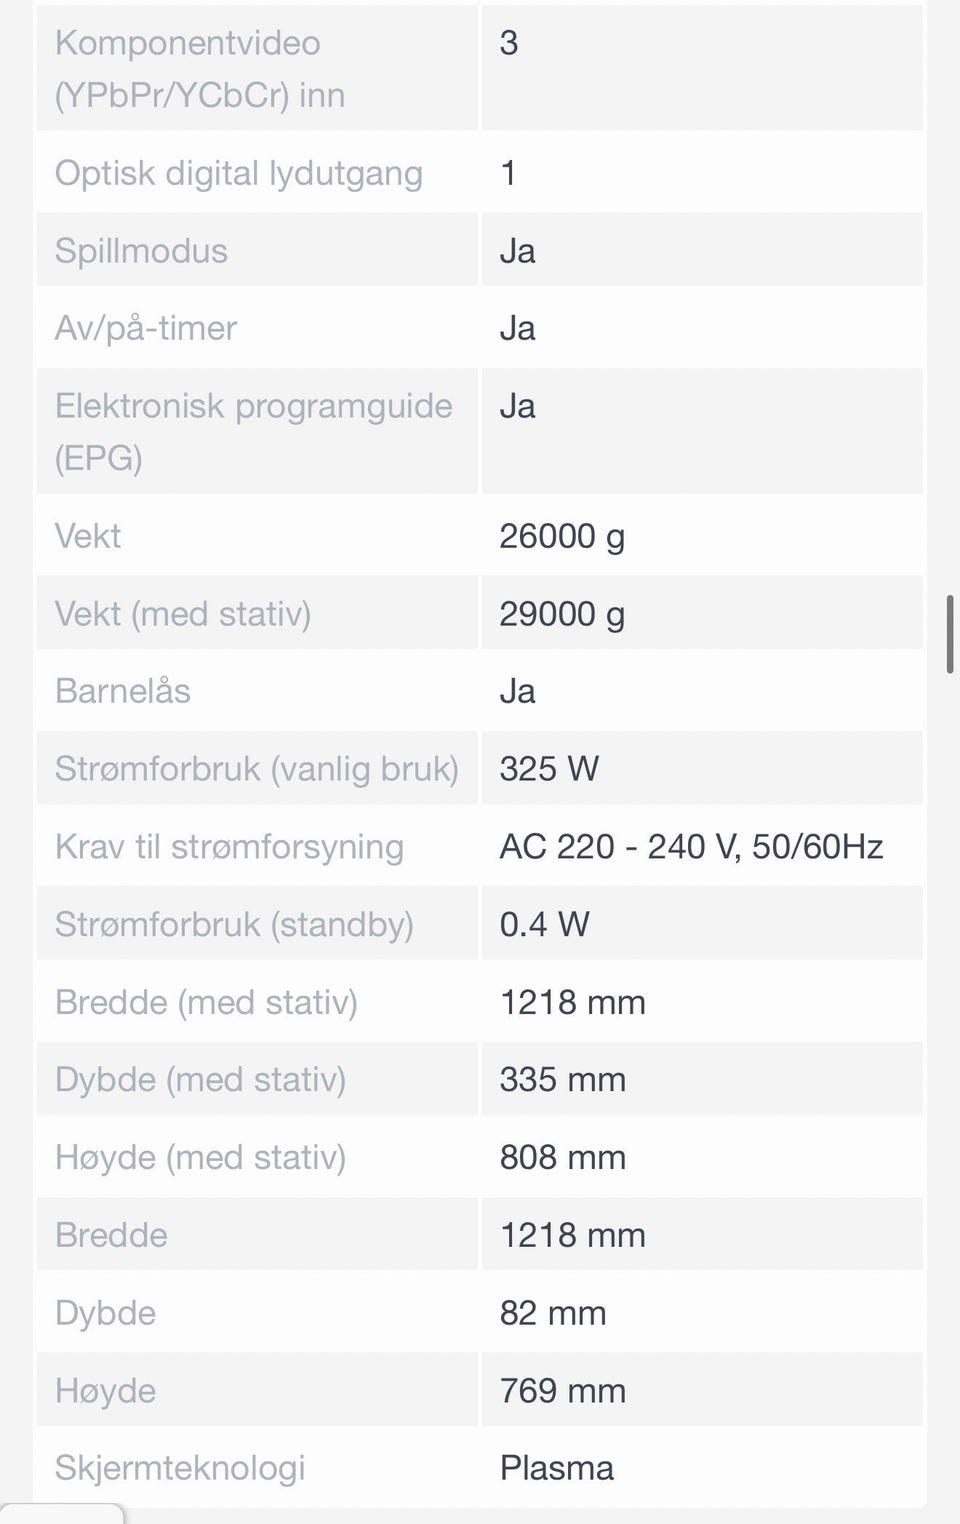Select the Dybde 82 mm value
Viewport: 960px width, 1524px height.
552,1313
